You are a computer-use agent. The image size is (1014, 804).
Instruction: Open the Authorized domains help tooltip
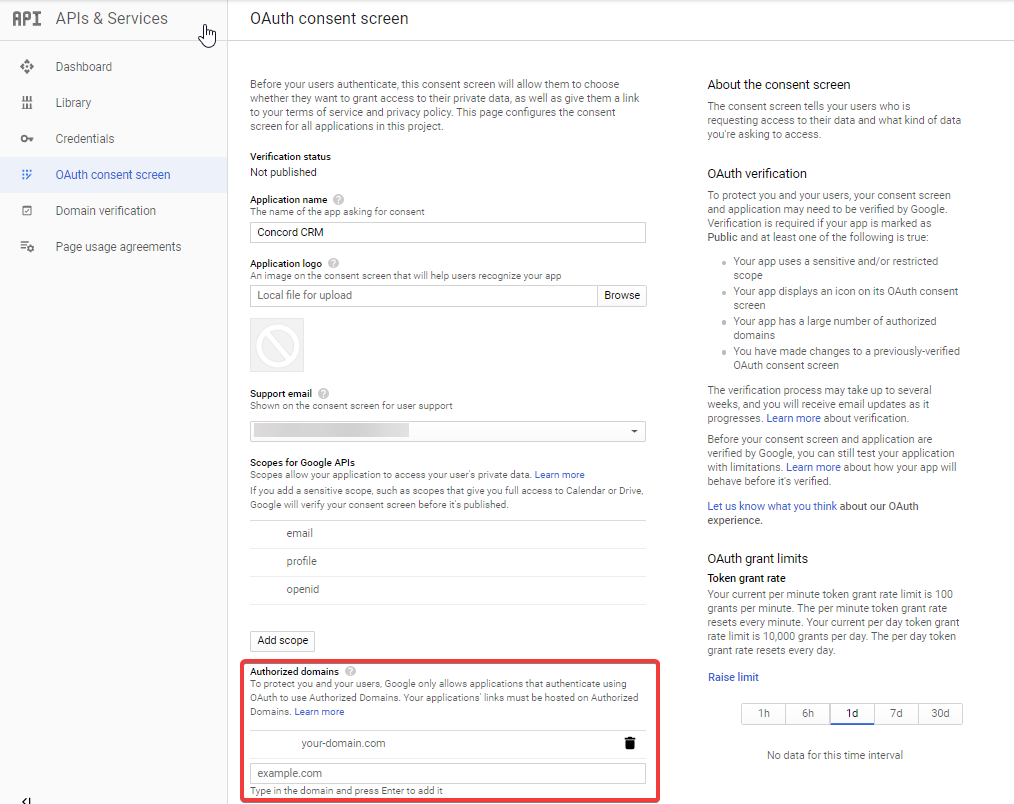349,670
